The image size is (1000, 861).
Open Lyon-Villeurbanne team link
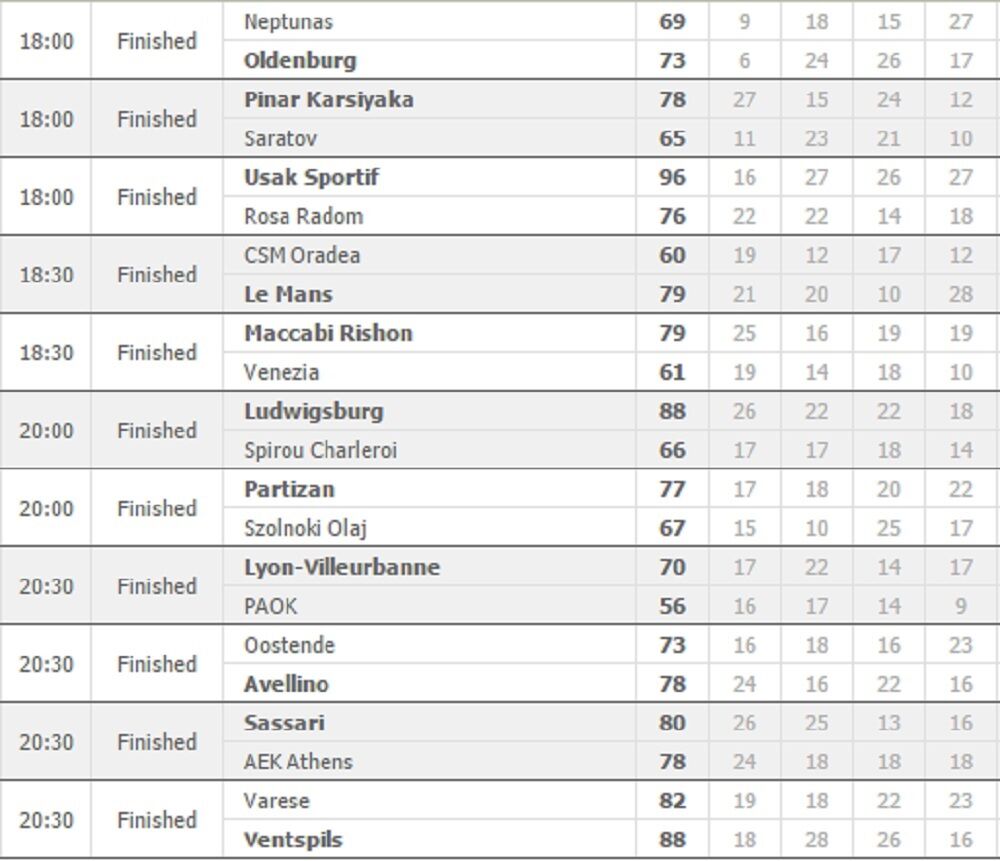point(342,568)
